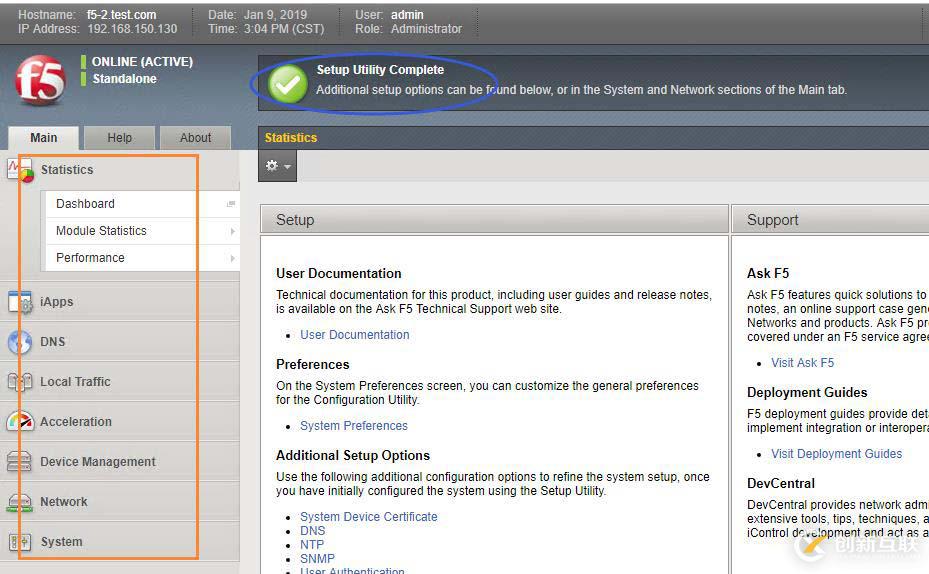
Task: Click the Support panel header
Action: tap(831, 220)
